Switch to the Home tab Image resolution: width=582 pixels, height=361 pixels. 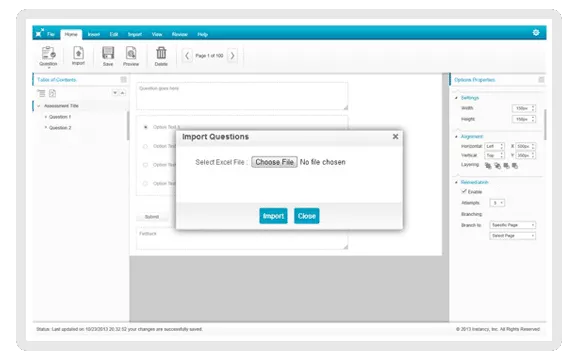(71, 35)
